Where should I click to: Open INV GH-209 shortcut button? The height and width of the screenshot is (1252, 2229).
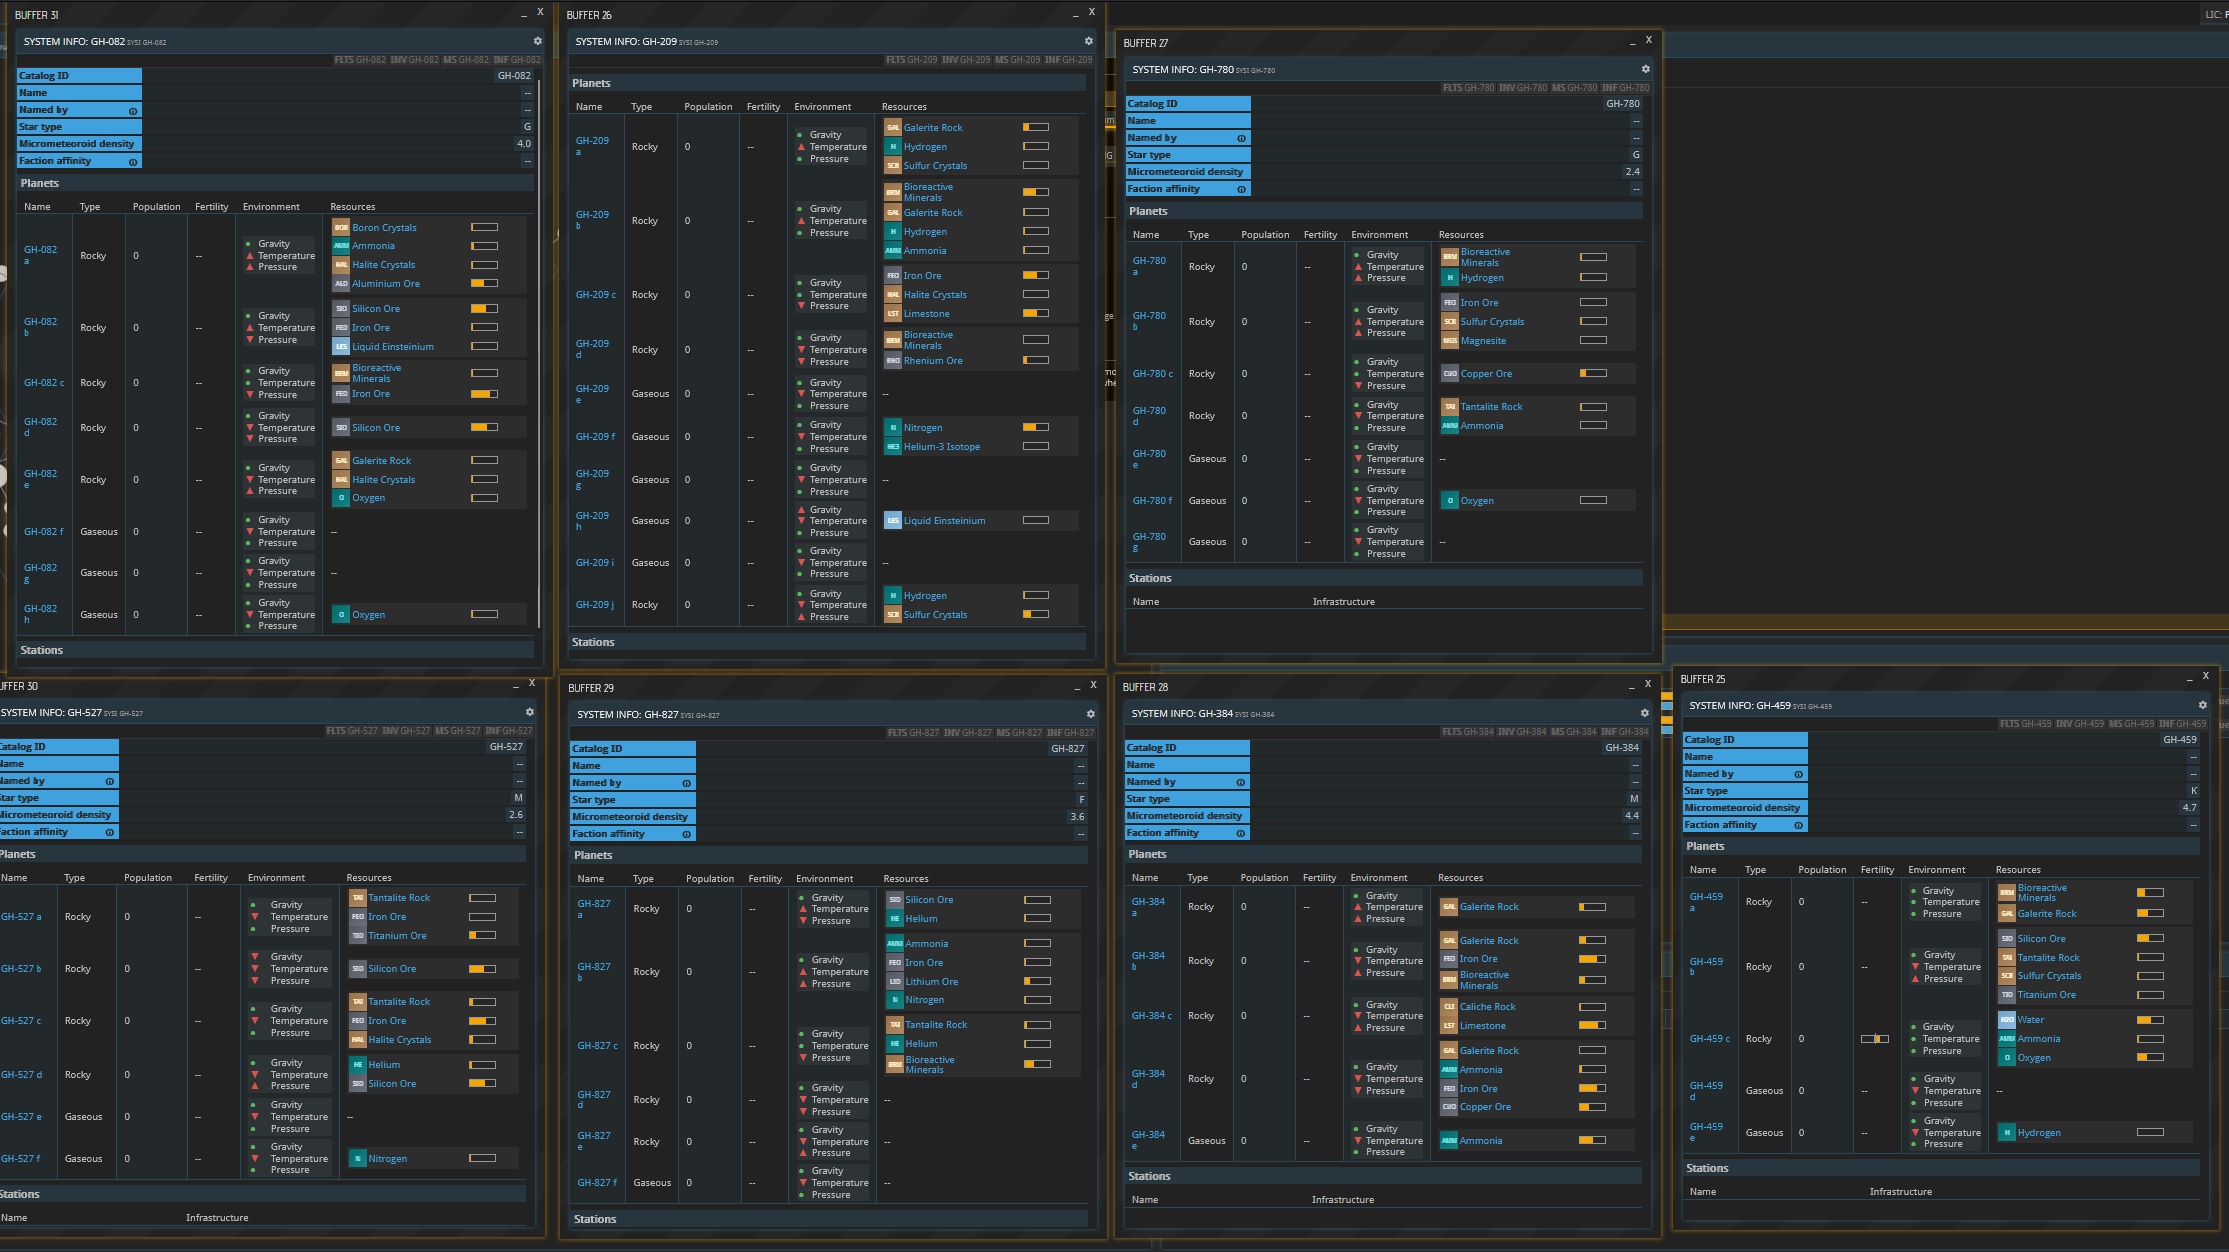coord(966,60)
